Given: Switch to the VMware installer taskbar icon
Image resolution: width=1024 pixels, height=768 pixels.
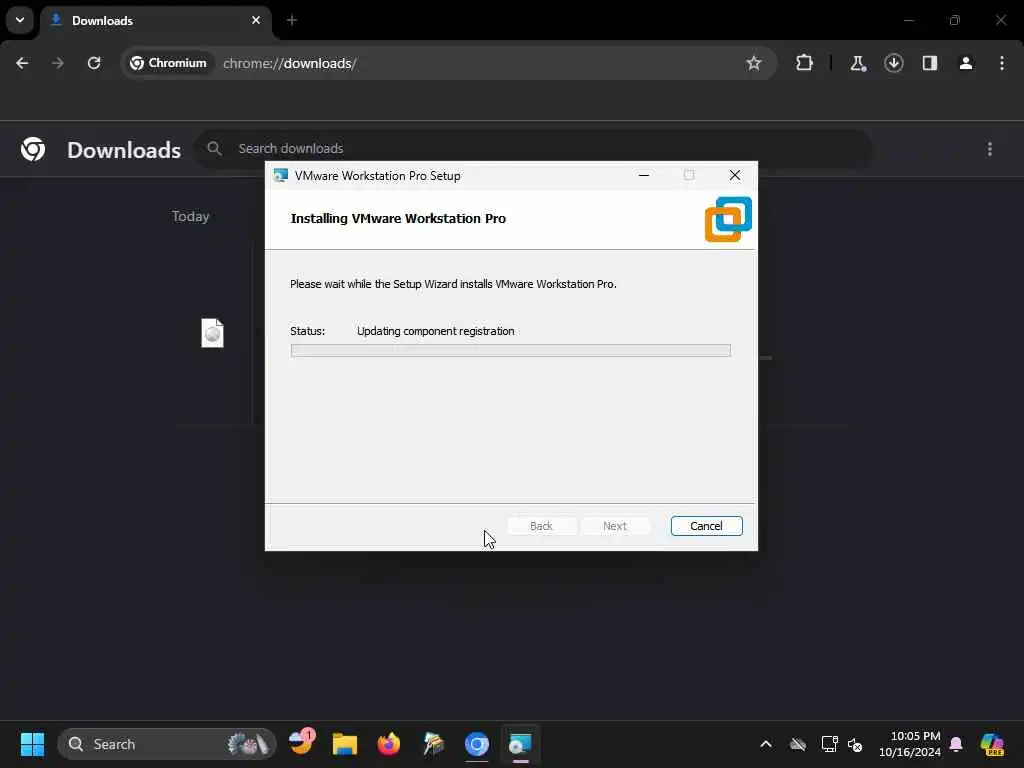Looking at the screenshot, I should pos(520,744).
